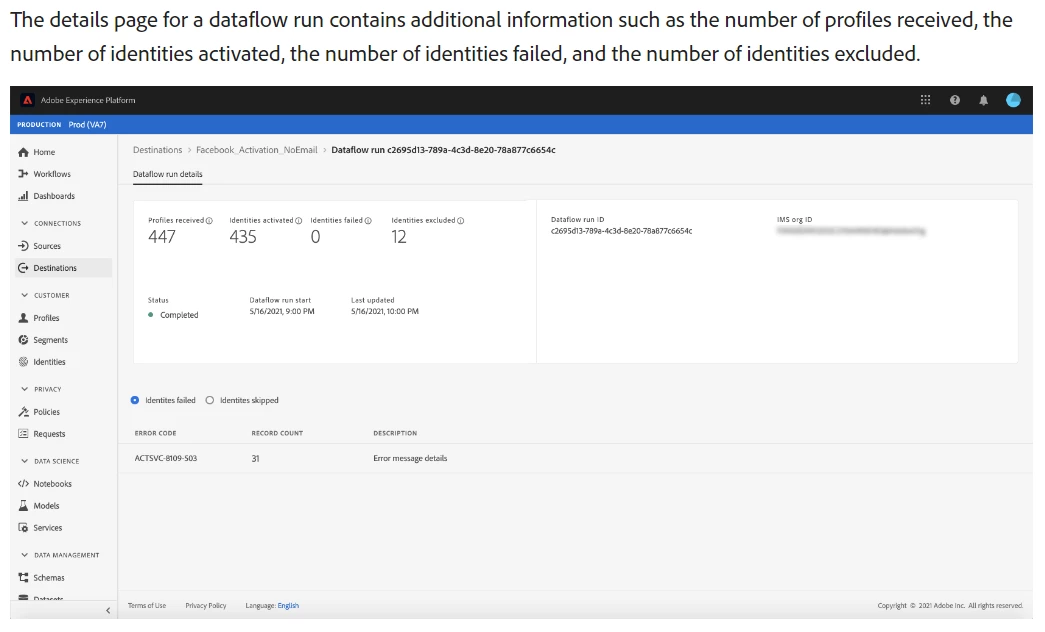Click the Home icon in sidebar

[23, 152]
